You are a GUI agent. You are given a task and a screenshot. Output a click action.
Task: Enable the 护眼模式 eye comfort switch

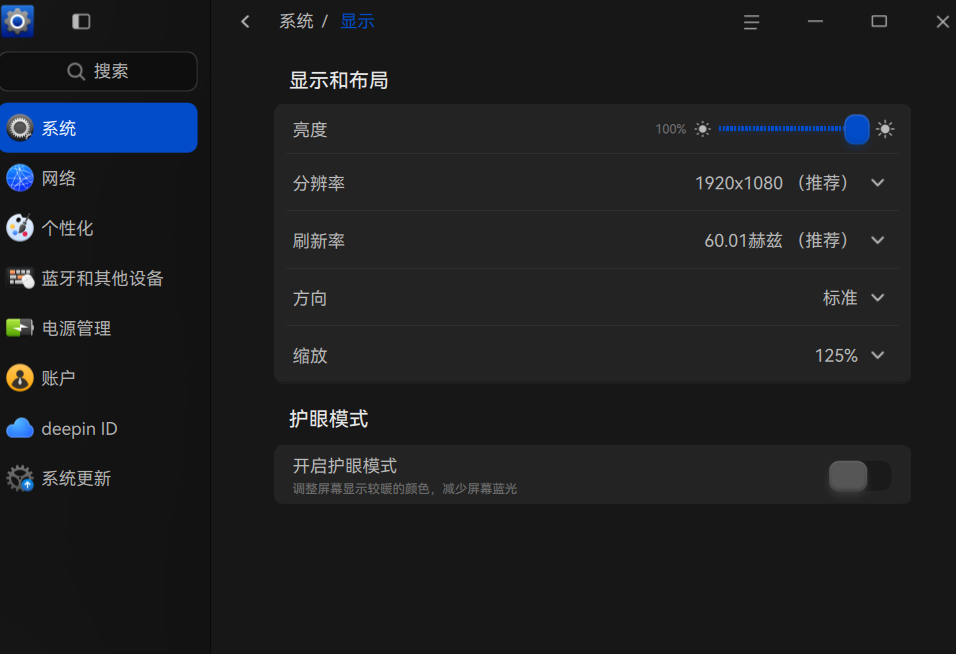tap(860, 476)
